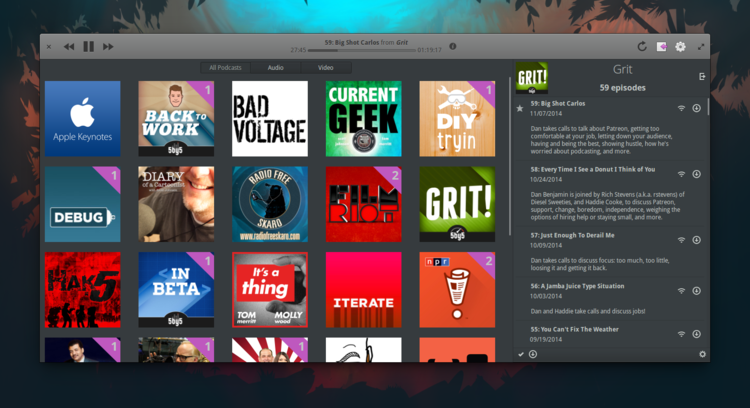Pause the currently playing episode

(x=88, y=46)
